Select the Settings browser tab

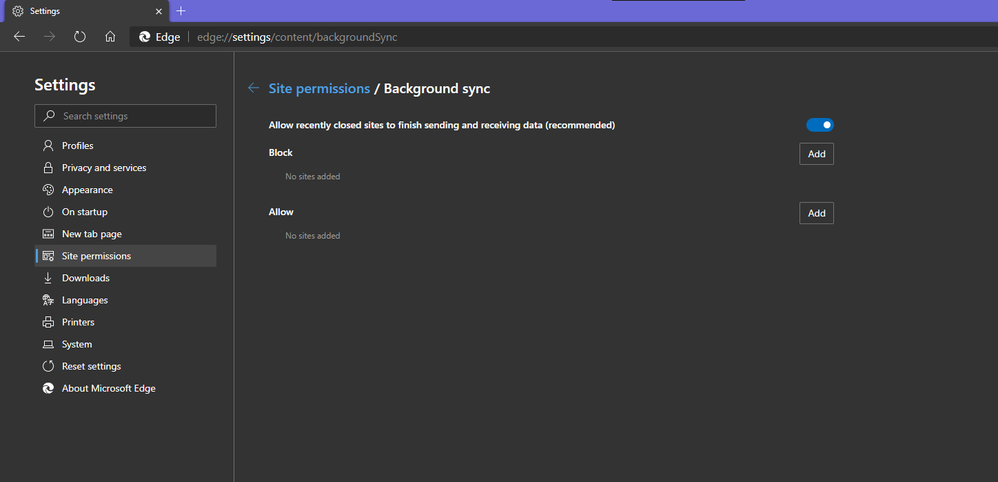click(x=85, y=11)
